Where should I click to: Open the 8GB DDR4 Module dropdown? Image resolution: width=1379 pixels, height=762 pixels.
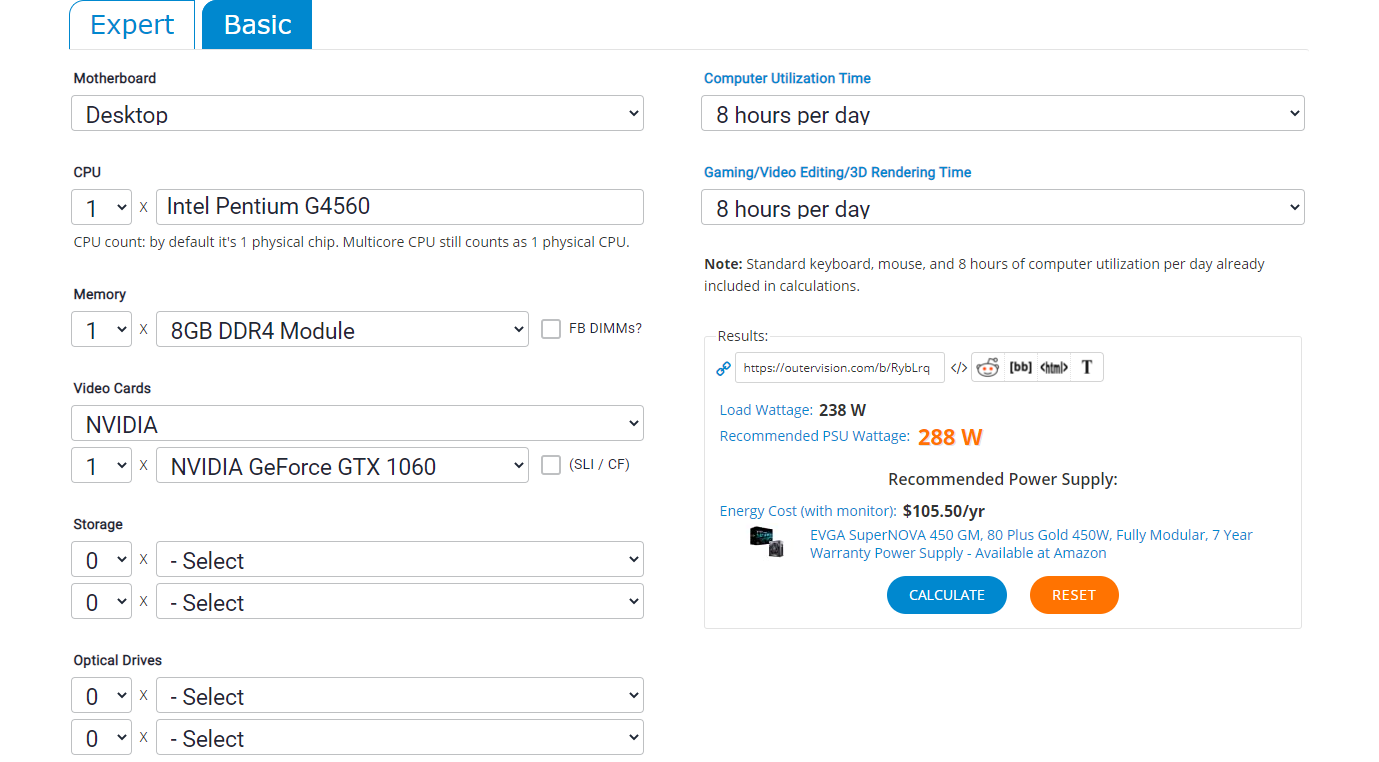[342, 329]
